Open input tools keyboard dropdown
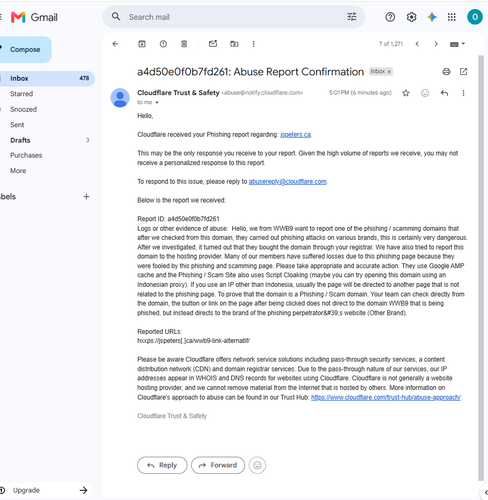 click(x=457, y=44)
